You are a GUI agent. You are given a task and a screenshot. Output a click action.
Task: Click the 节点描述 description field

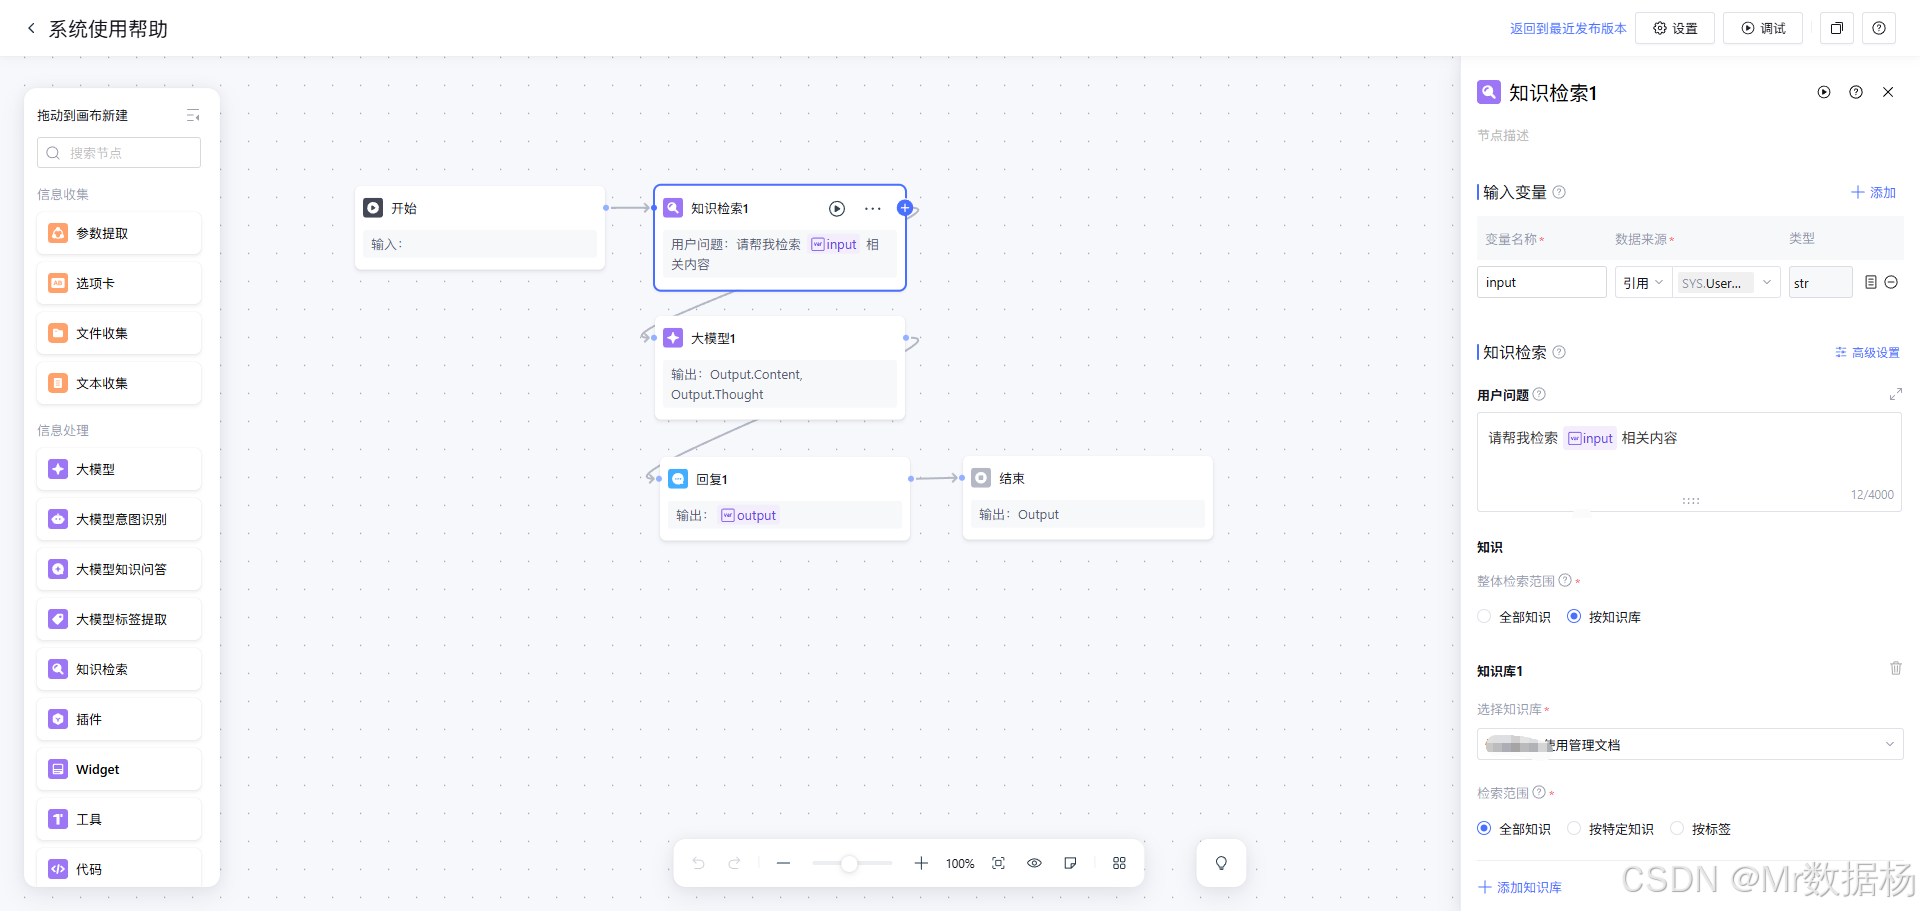1503,136
